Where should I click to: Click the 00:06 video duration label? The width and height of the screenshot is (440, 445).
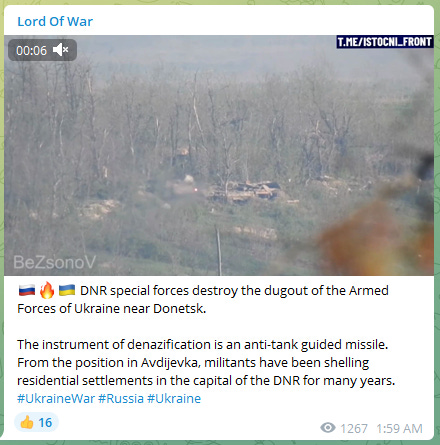(x=31, y=51)
